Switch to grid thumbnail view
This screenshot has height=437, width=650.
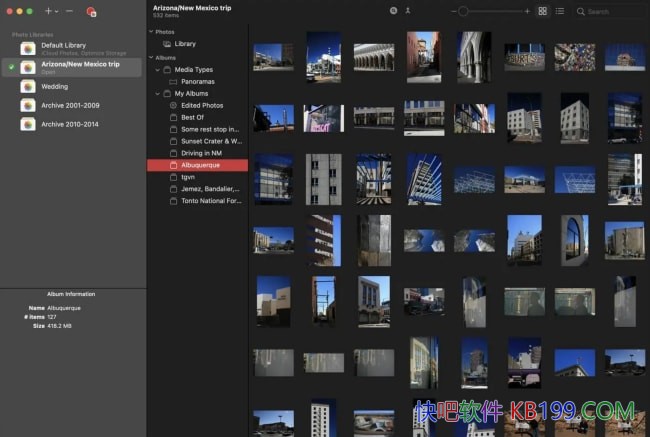pos(543,11)
